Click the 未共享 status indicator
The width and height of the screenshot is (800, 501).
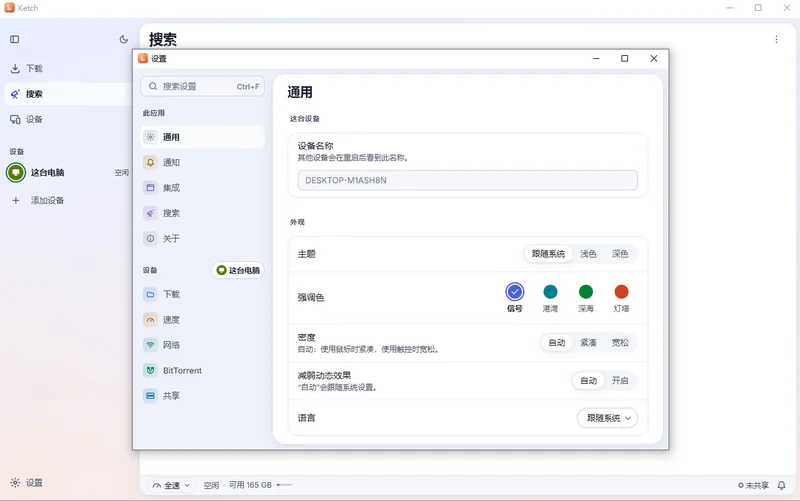753,485
